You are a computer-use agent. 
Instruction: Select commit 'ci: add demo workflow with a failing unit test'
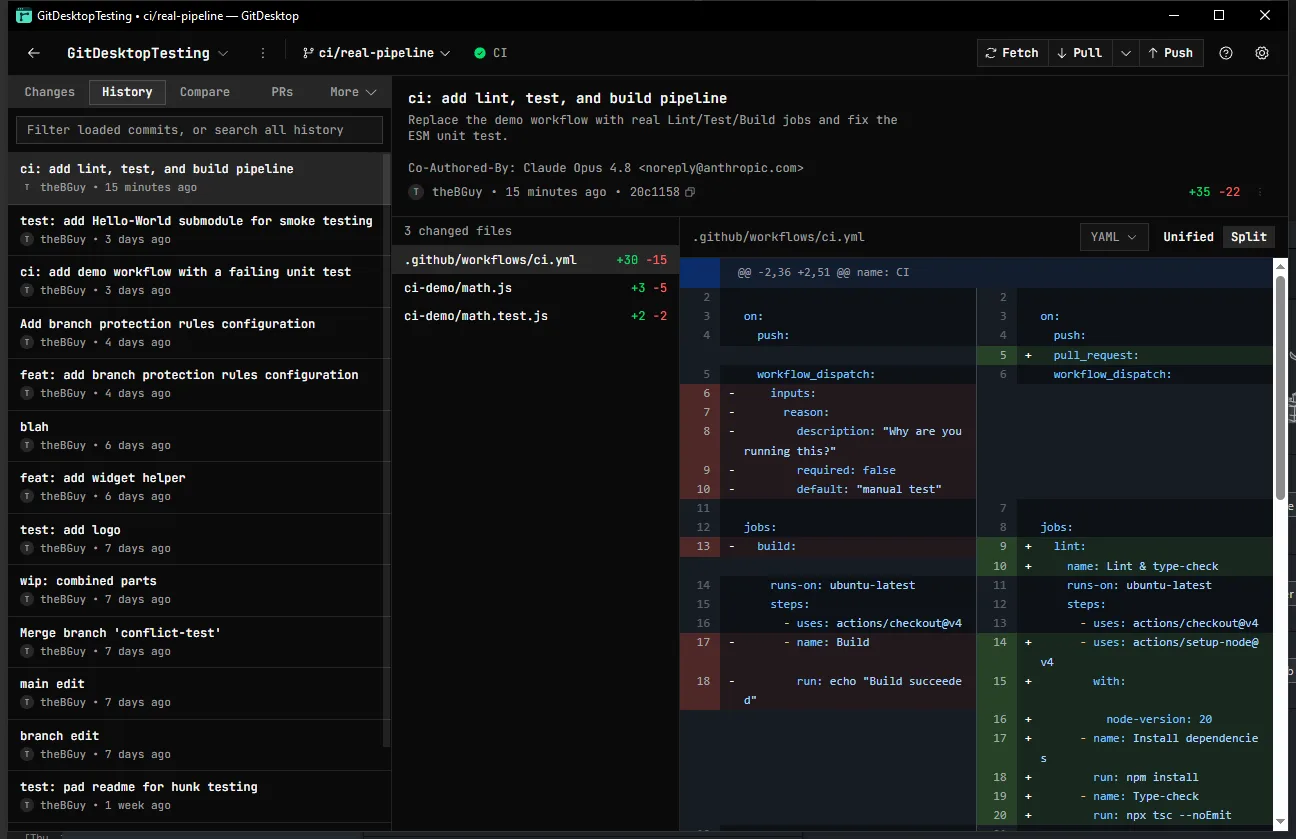(195, 281)
